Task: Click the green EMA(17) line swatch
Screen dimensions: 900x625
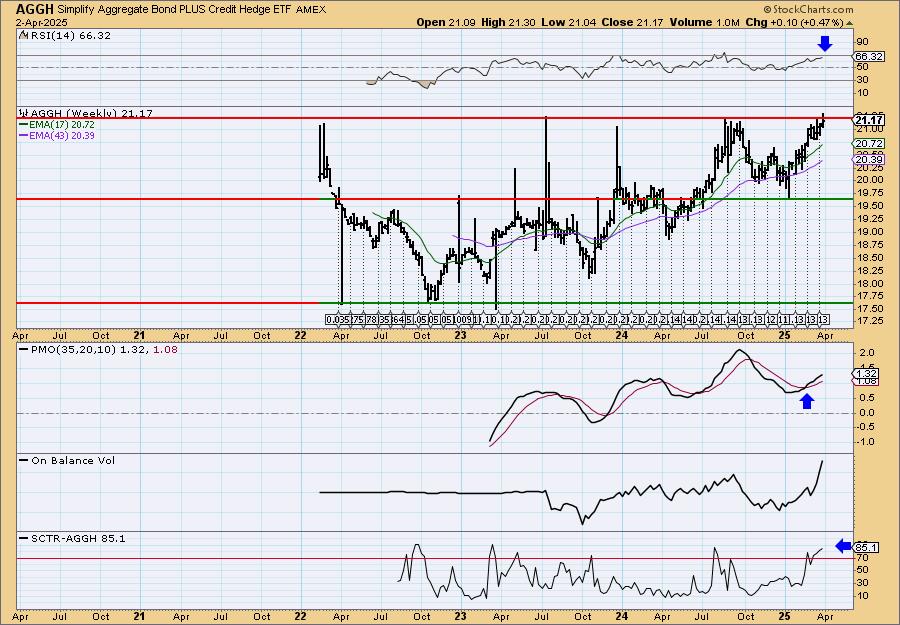Action: [23, 125]
